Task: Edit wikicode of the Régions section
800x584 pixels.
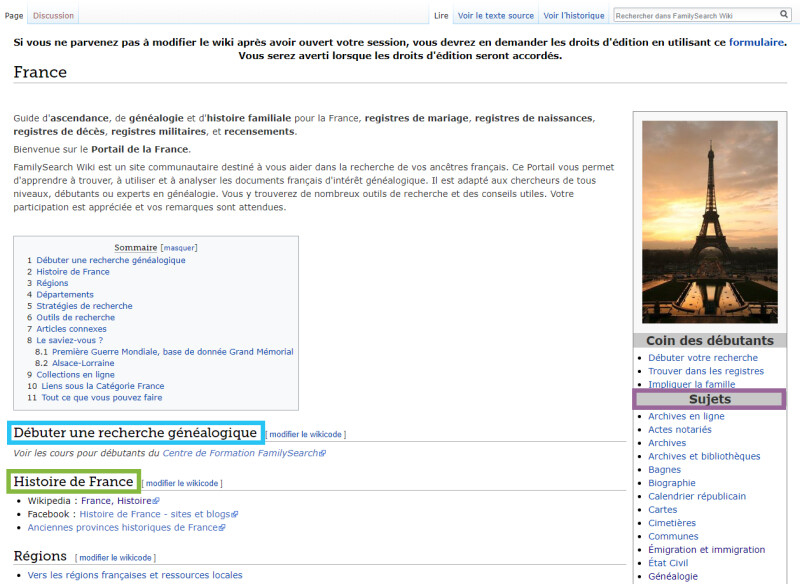Action: click(115, 558)
